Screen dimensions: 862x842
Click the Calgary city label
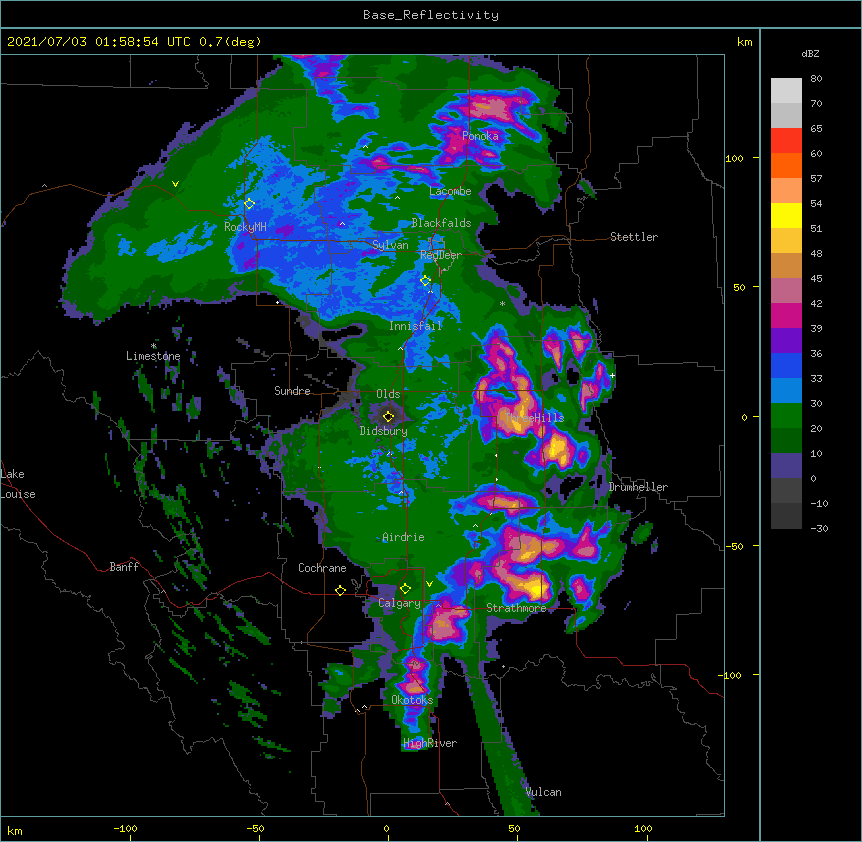[x=399, y=603]
